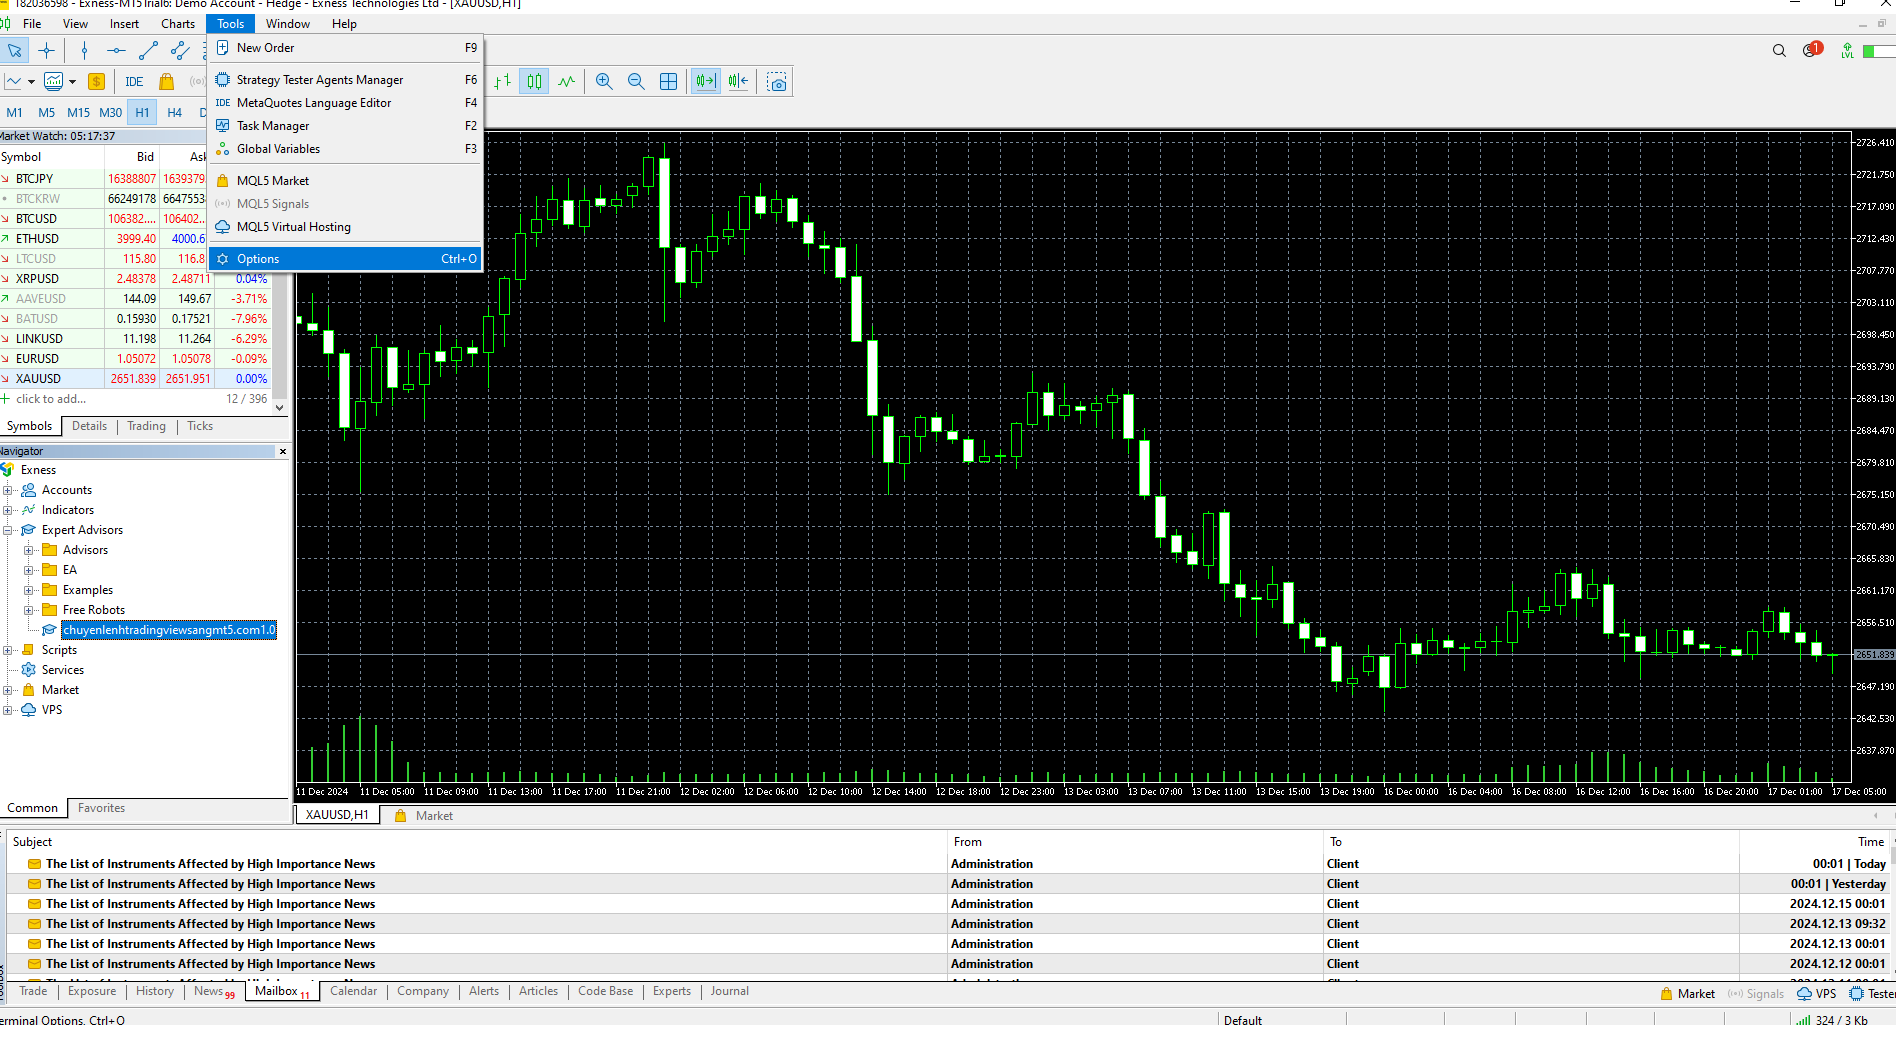Select the M15 timeframe button
This screenshot has width=1896, height=1056.
[78, 113]
